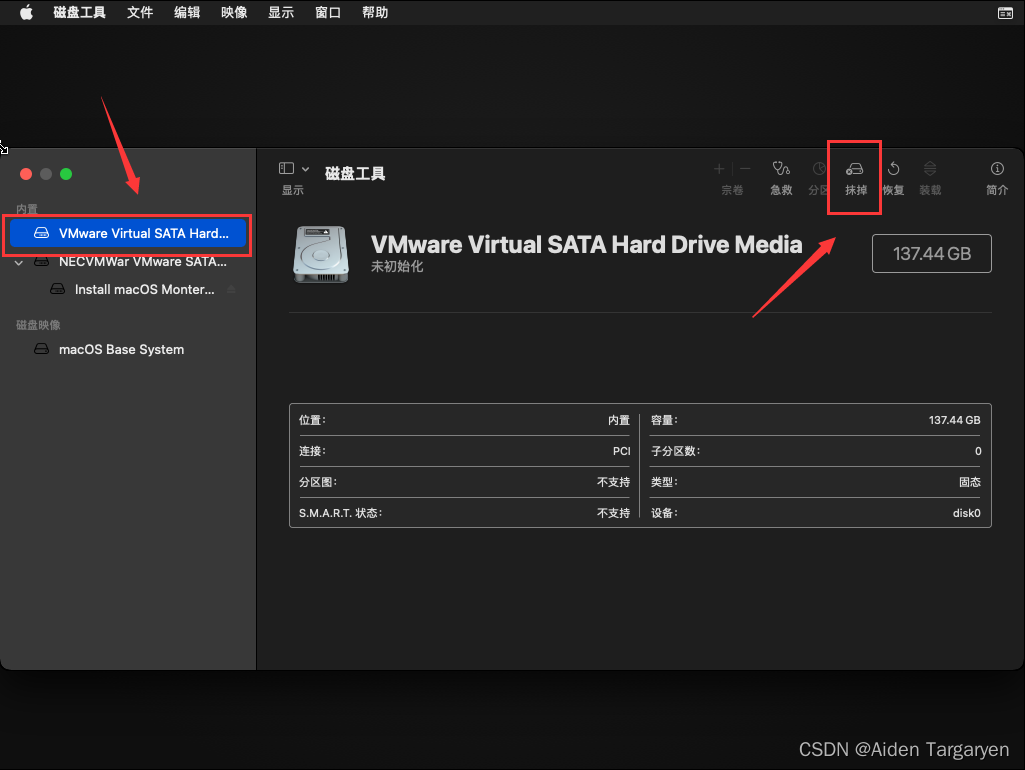Collapse the NECVMWar VMware SATA disclosure chevron
The width and height of the screenshot is (1025, 770).
(x=19, y=263)
